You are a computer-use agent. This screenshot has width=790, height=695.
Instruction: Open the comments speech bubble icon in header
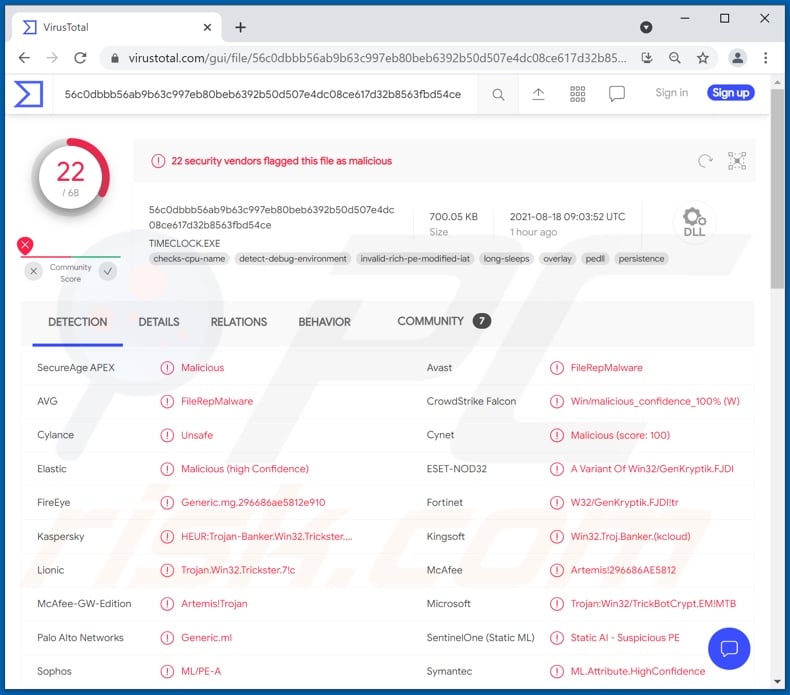coord(617,94)
